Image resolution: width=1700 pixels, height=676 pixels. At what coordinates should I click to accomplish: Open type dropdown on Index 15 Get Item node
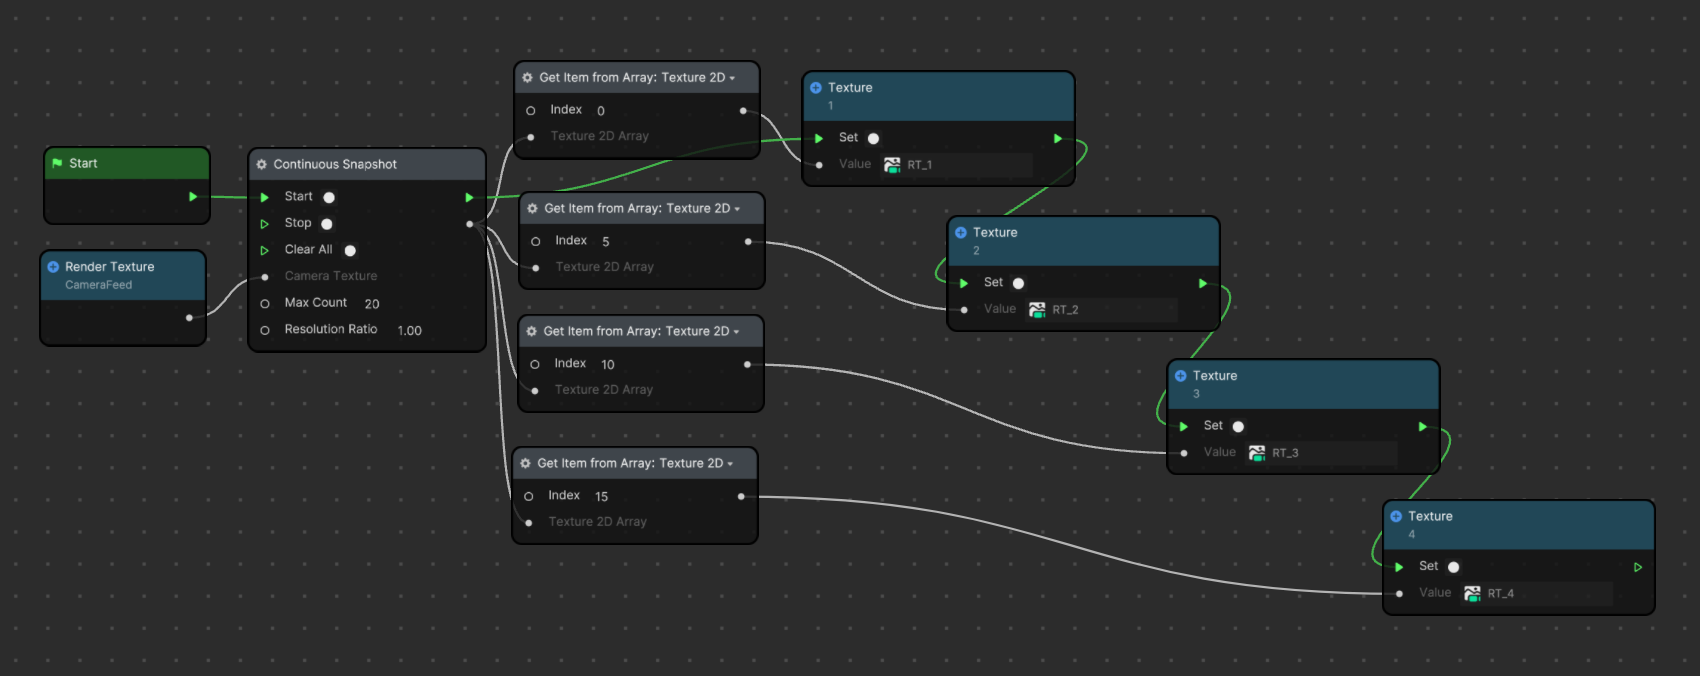pos(730,464)
